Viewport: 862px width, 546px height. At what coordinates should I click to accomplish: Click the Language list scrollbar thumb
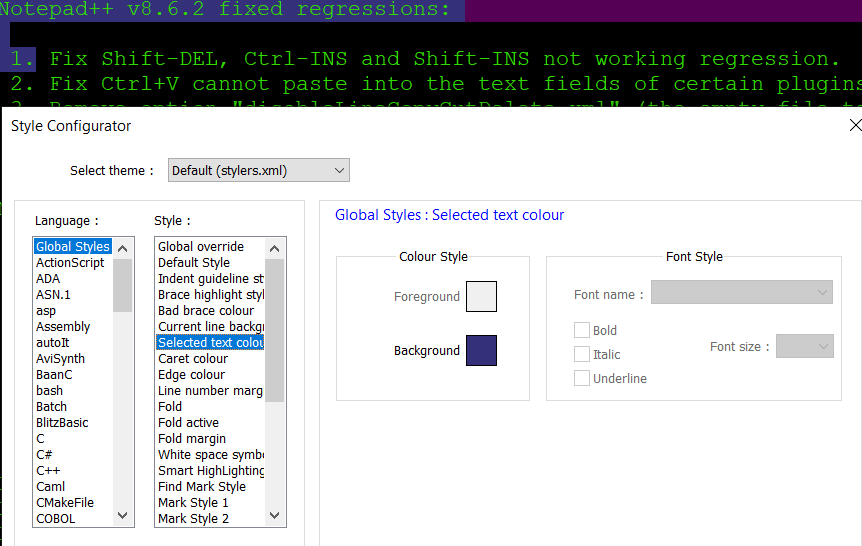(x=123, y=285)
